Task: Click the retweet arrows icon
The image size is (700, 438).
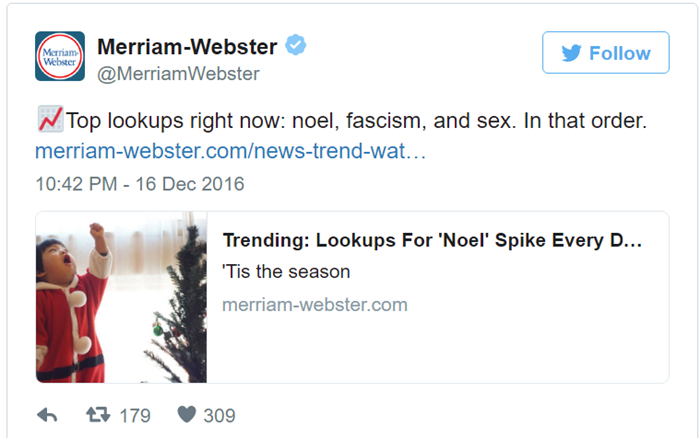Action: [96, 415]
